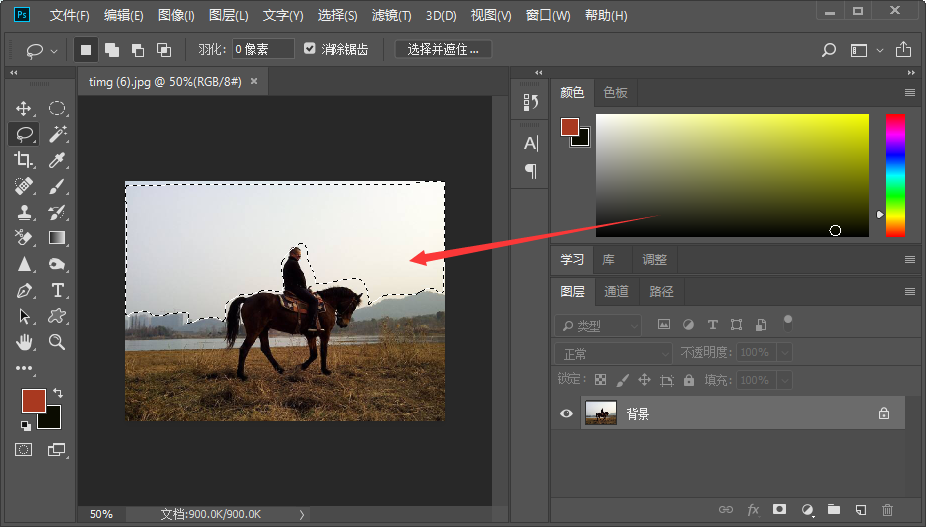926x527 pixels.
Task: Open the 填充 fill dropdown arrow
Action: point(784,380)
